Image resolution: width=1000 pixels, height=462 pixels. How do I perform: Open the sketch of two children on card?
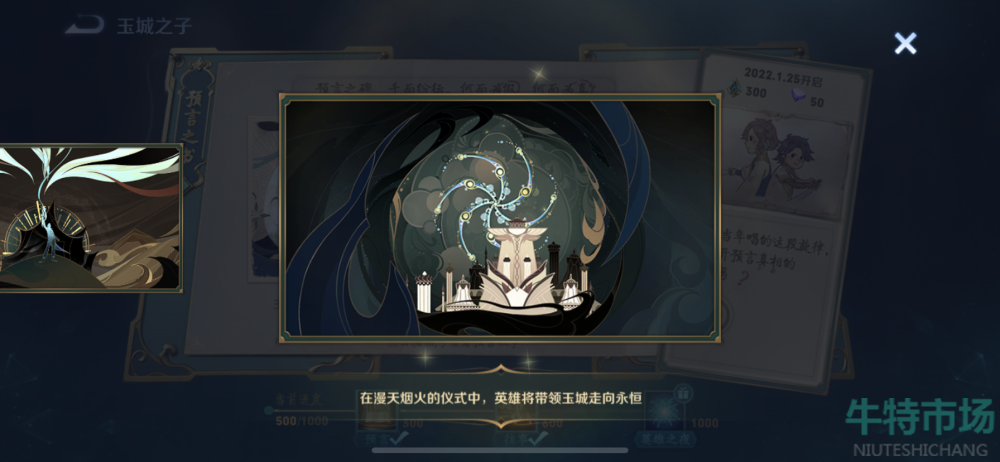pyautogui.click(x=788, y=161)
